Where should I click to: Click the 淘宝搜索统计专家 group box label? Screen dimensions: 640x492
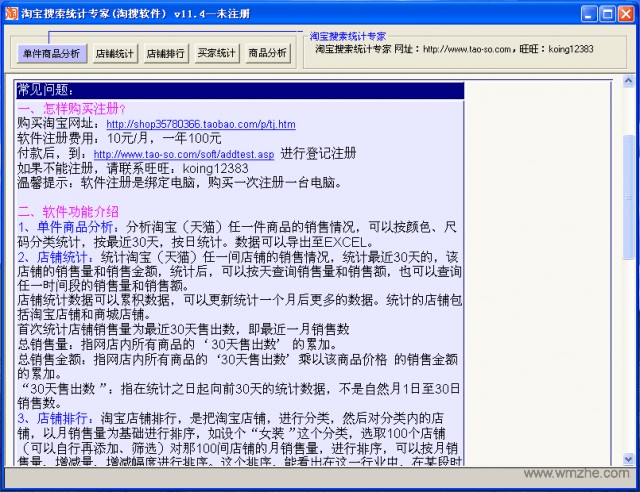[x=348, y=36]
